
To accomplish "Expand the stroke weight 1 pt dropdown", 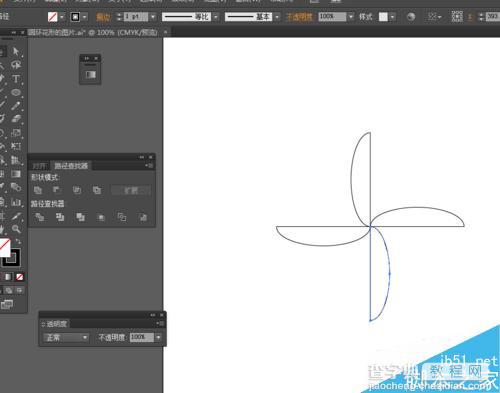I will (153, 17).
